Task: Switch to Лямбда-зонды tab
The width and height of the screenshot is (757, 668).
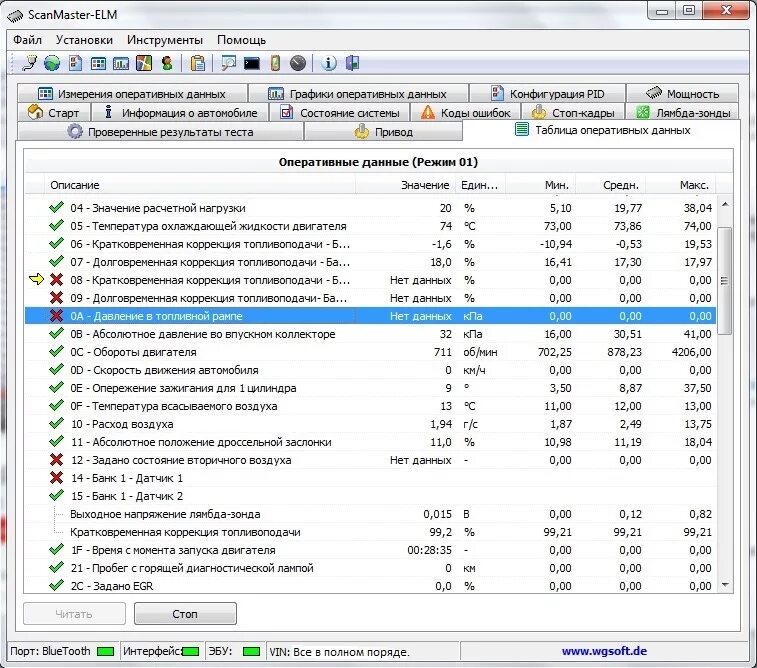Action: 682,113
